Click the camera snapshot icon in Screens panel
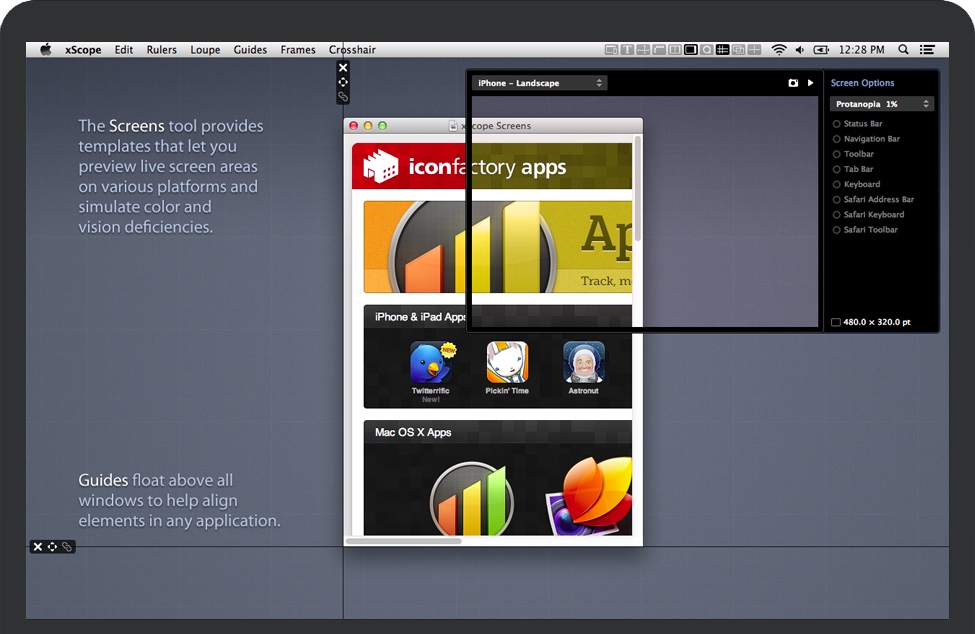This screenshot has width=975, height=634. (793, 83)
